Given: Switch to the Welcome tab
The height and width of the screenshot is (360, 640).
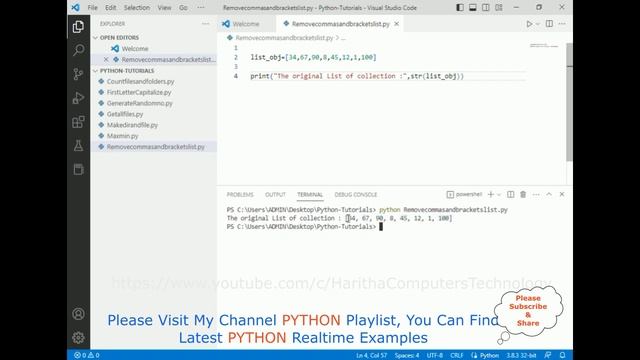Looking at the screenshot, I should [246, 24].
